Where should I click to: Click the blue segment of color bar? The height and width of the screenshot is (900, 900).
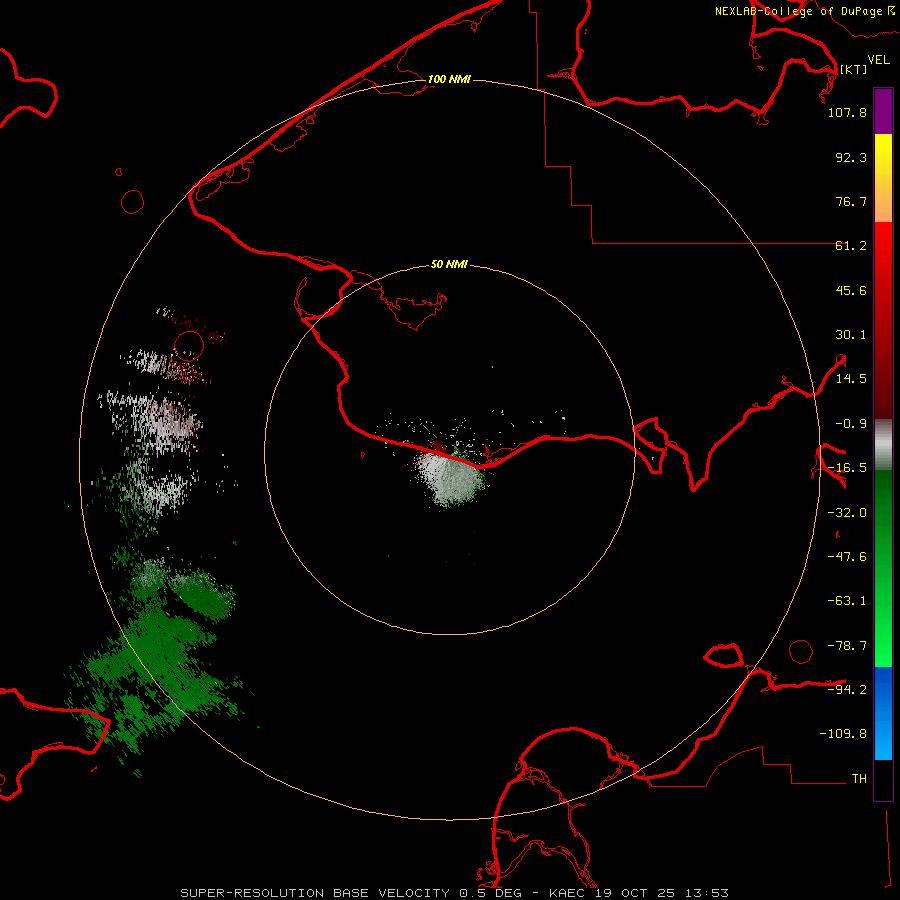click(883, 713)
